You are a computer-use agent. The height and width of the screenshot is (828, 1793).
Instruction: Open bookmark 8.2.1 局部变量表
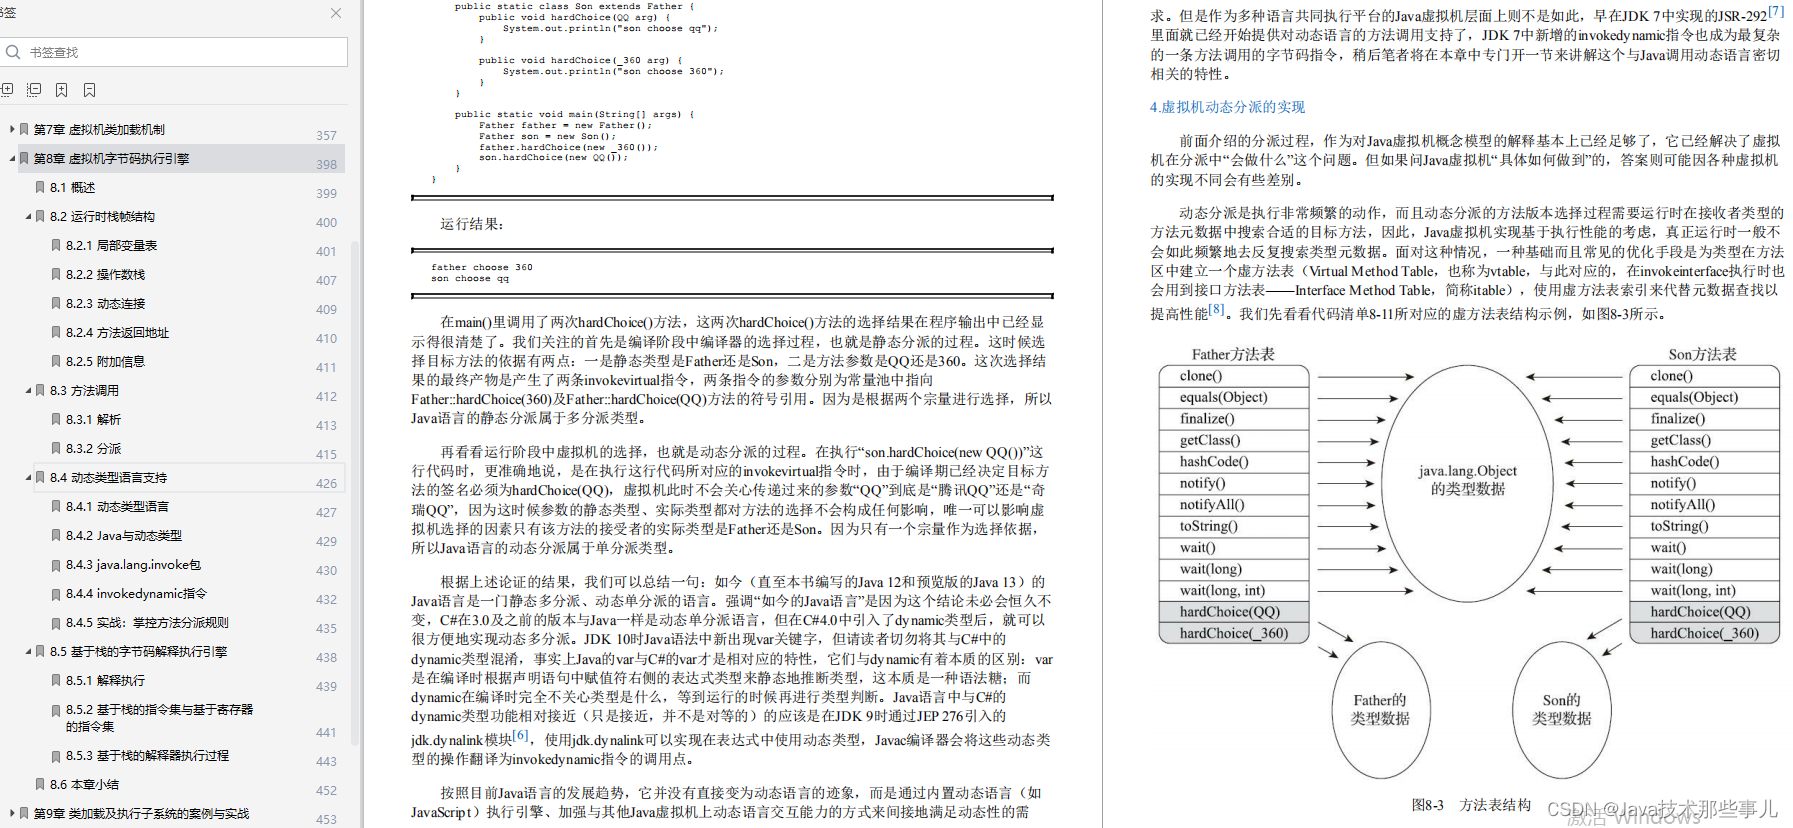point(111,245)
